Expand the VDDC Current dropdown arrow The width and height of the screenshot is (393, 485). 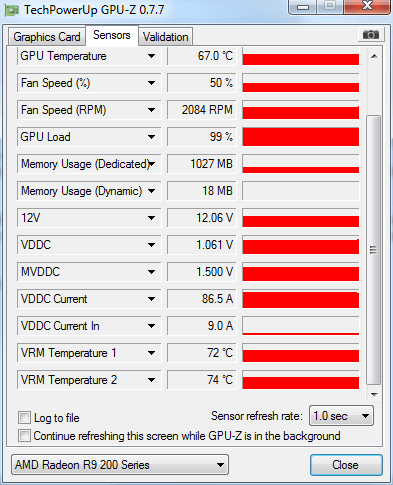pos(151,299)
